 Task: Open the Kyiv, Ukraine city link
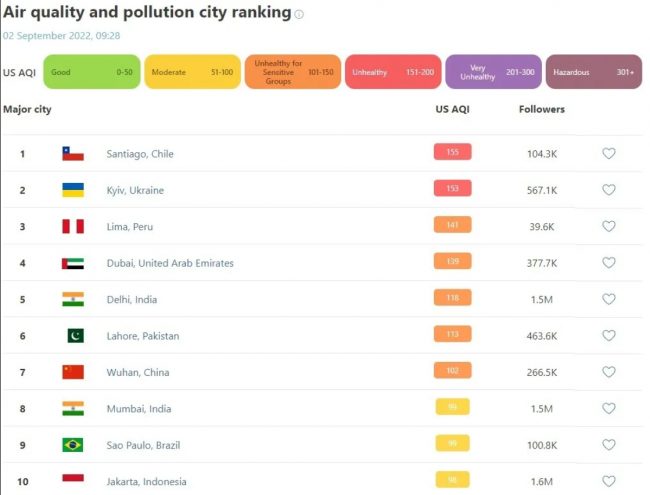(135, 190)
